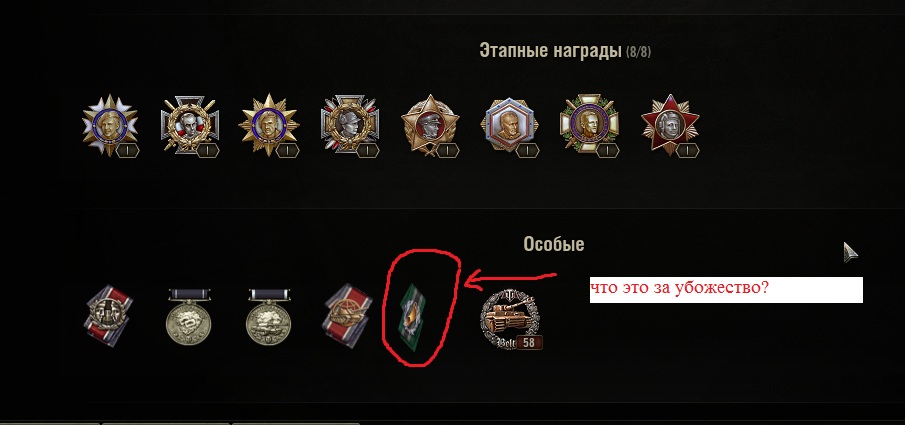Select the Tiger tank Belt badge
Screen dimensions: 905x425
(x=510, y=319)
